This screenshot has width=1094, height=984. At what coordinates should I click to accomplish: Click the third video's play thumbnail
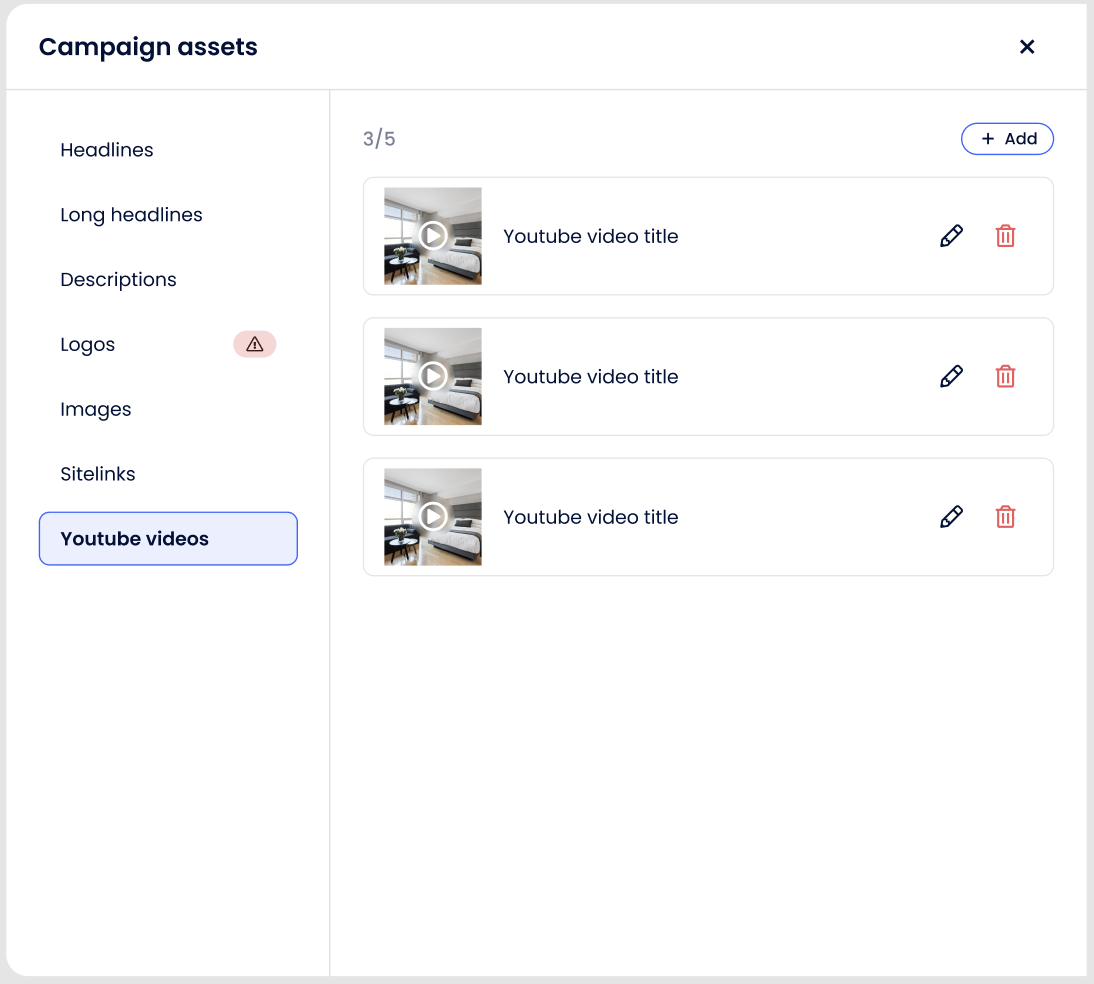tap(433, 517)
